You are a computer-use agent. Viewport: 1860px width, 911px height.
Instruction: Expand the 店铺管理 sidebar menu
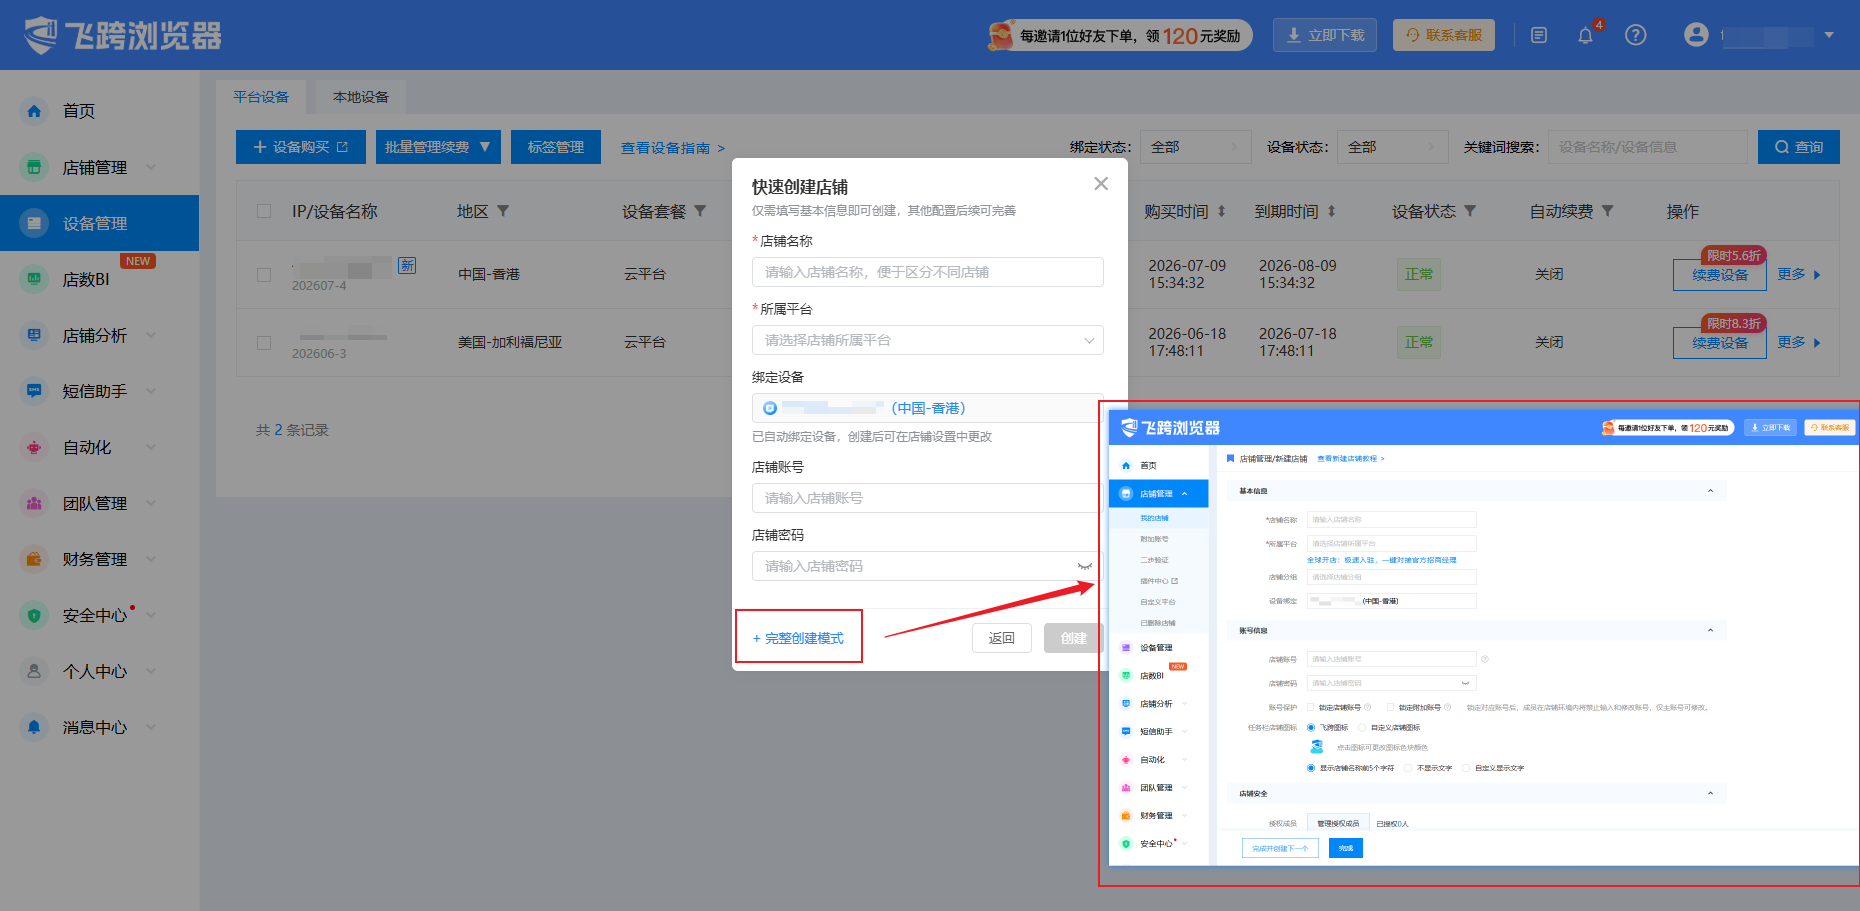(x=151, y=167)
